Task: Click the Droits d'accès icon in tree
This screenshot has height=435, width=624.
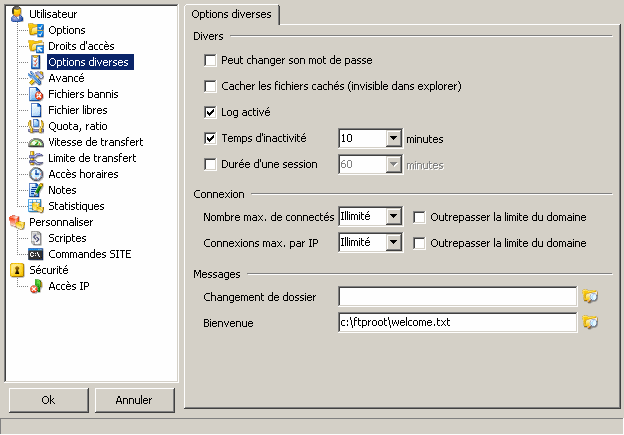Action: [36, 46]
